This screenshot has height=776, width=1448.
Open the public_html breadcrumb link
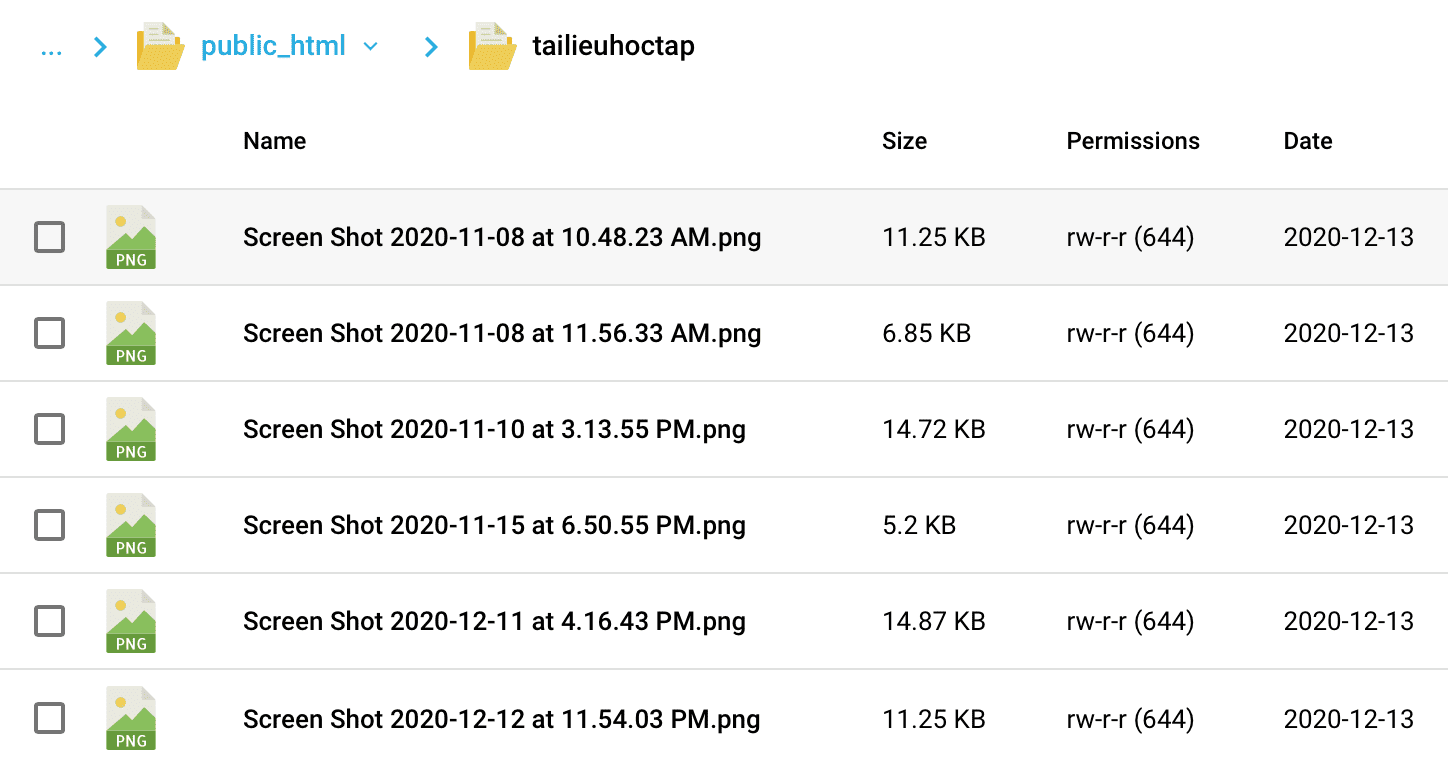[x=273, y=46]
